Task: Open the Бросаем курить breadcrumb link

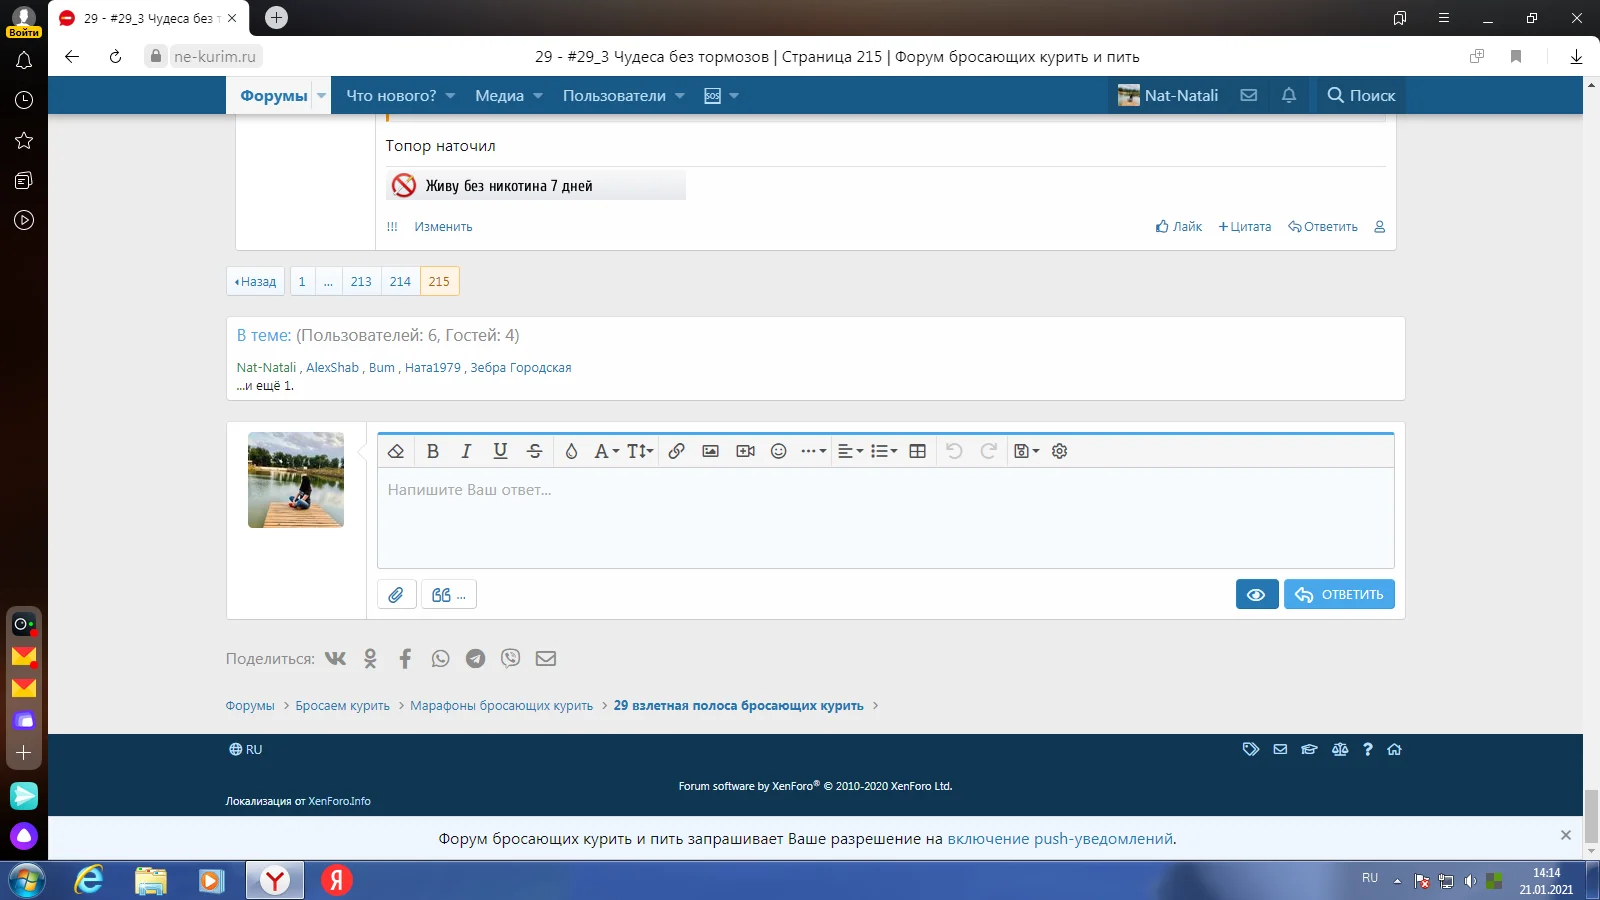Action: 343,706
